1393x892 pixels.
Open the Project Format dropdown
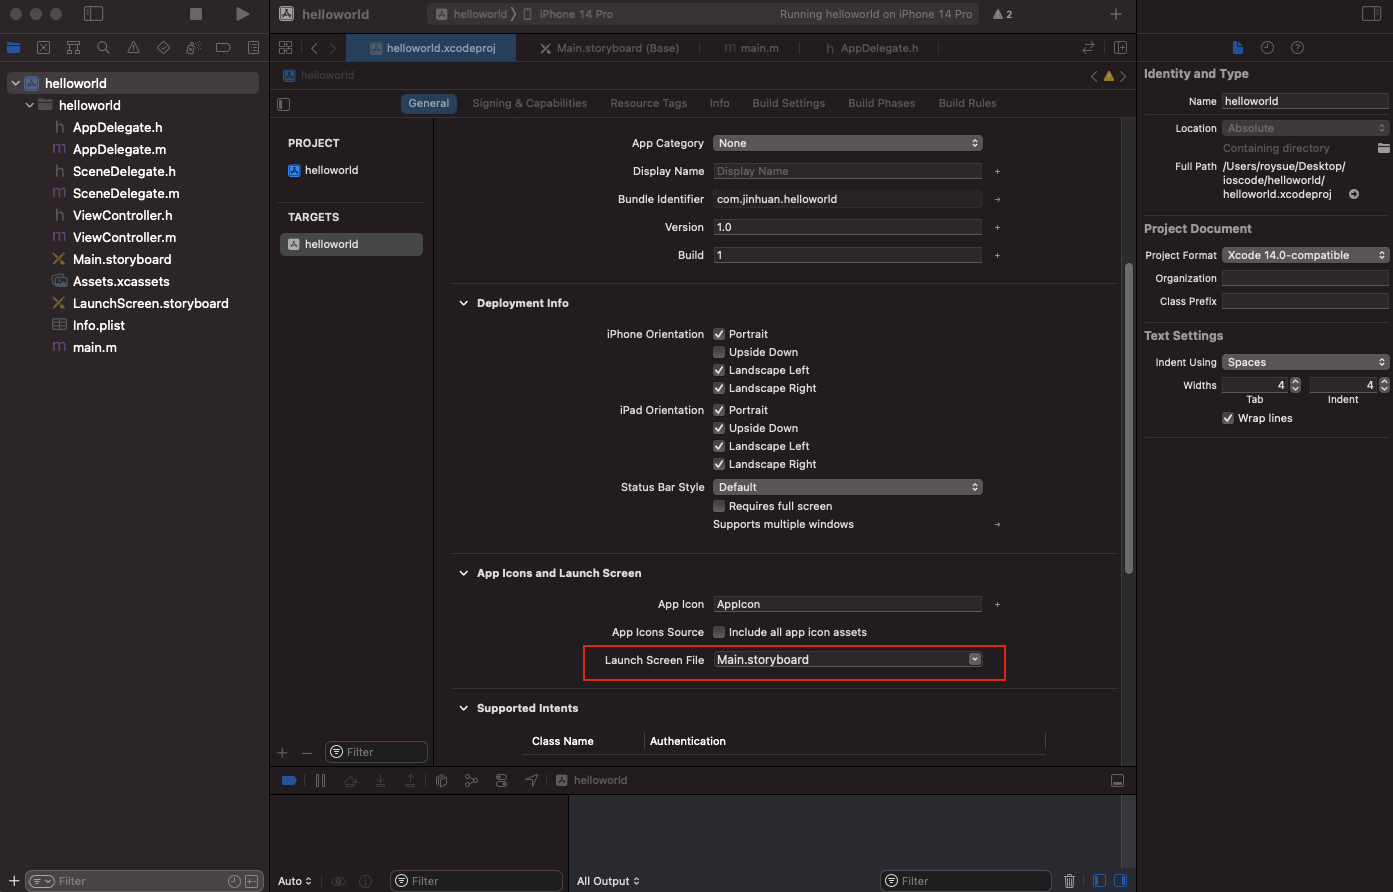pyautogui.click(x=1306, y=255)
